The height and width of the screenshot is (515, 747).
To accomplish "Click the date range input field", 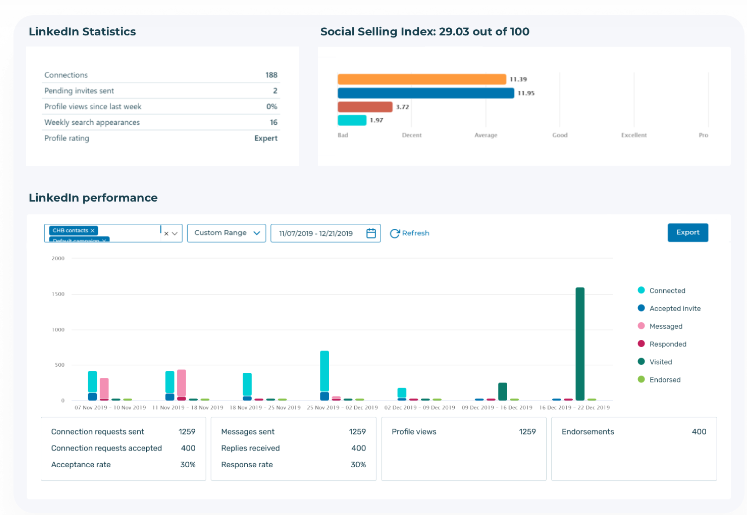I will click(325, 233).
